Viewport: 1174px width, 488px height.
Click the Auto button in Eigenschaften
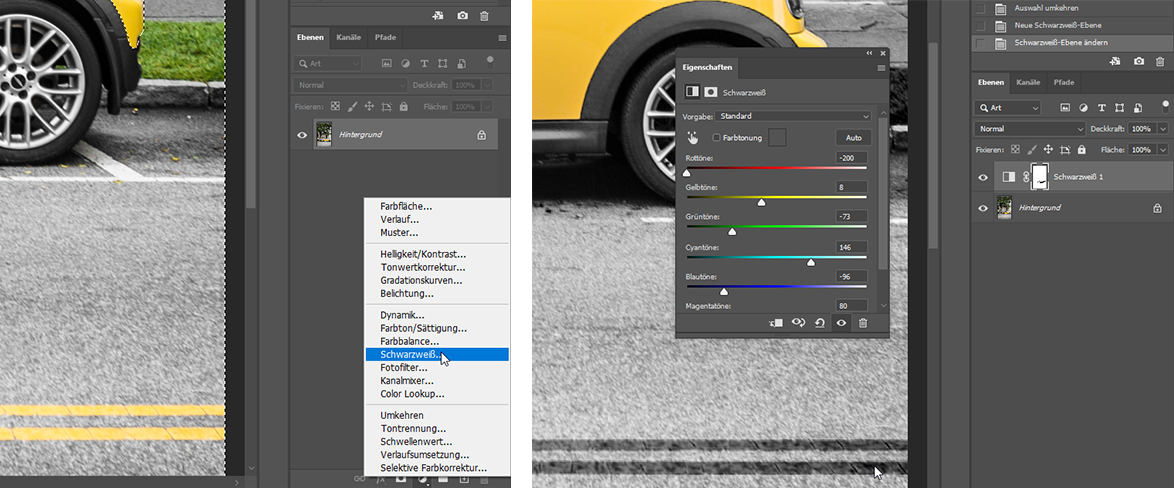point(854,138)
